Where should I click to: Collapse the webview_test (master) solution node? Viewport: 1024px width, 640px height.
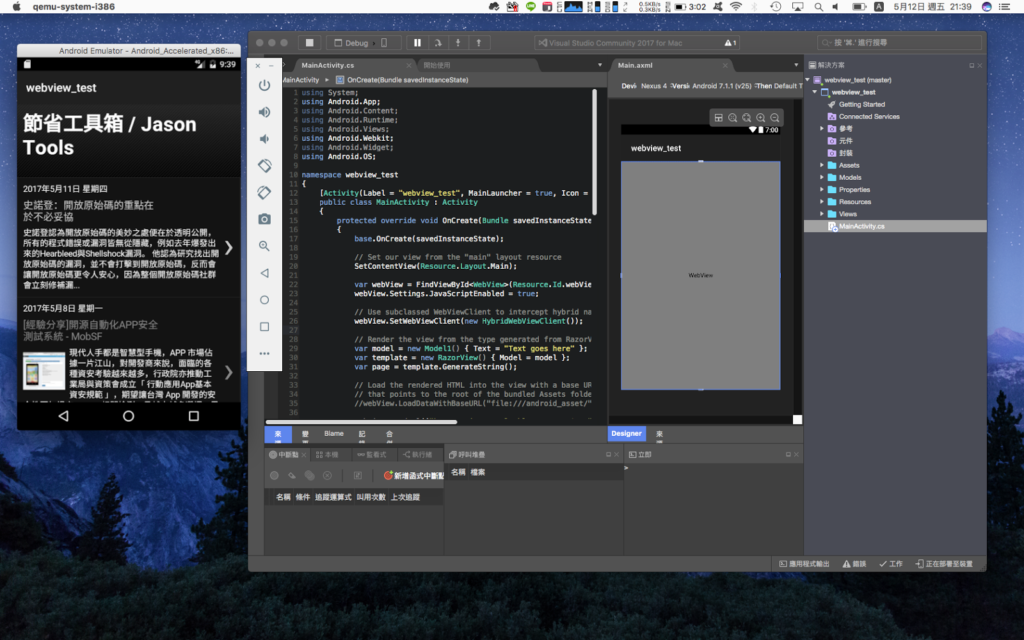point(808,80)
